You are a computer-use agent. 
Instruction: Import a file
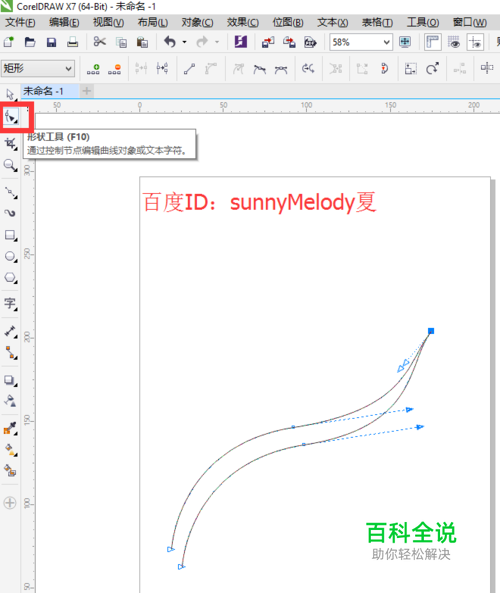268,42
